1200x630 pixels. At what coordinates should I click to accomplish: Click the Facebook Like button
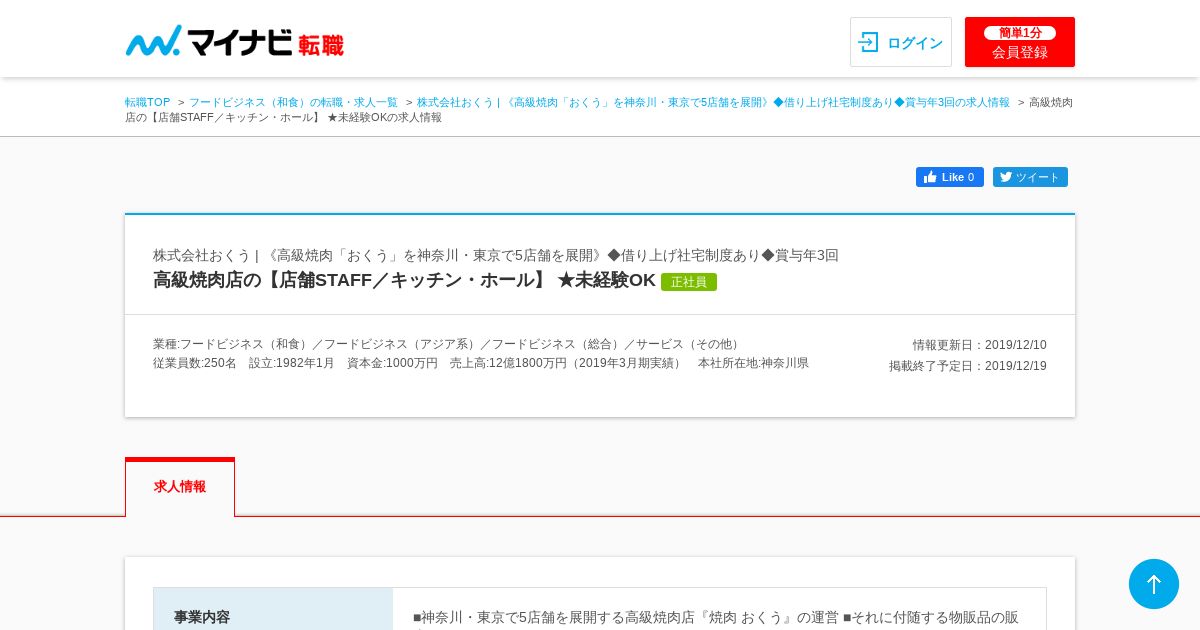949,177
